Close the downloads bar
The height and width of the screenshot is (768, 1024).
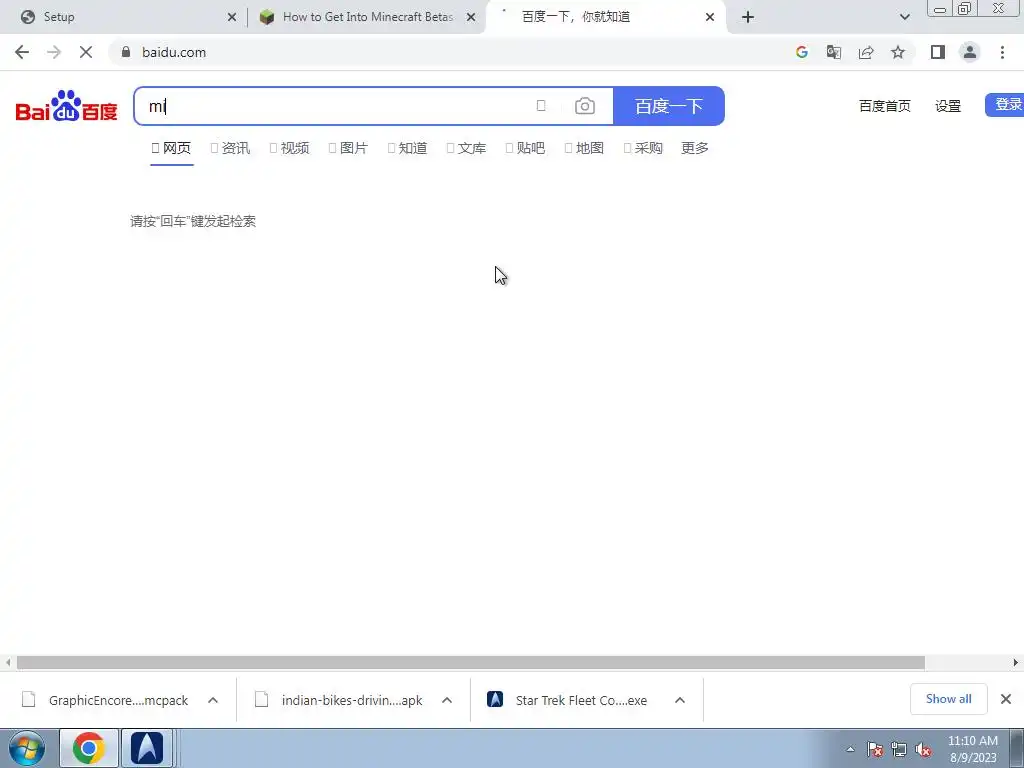coord(1006,699)
